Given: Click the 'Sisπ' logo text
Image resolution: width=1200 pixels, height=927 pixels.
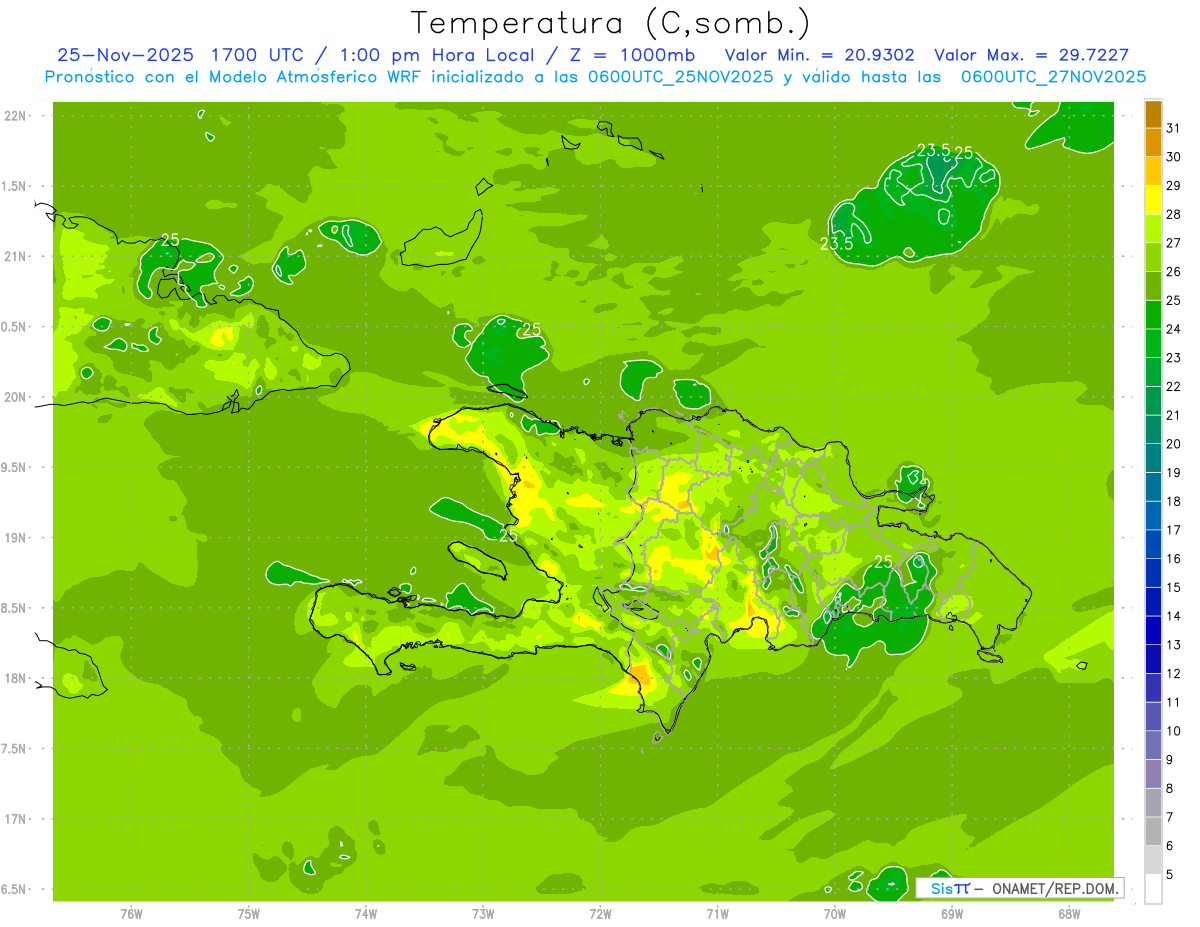Looking at the screenshot, I should pyautogui.click(x=949, y=888).
